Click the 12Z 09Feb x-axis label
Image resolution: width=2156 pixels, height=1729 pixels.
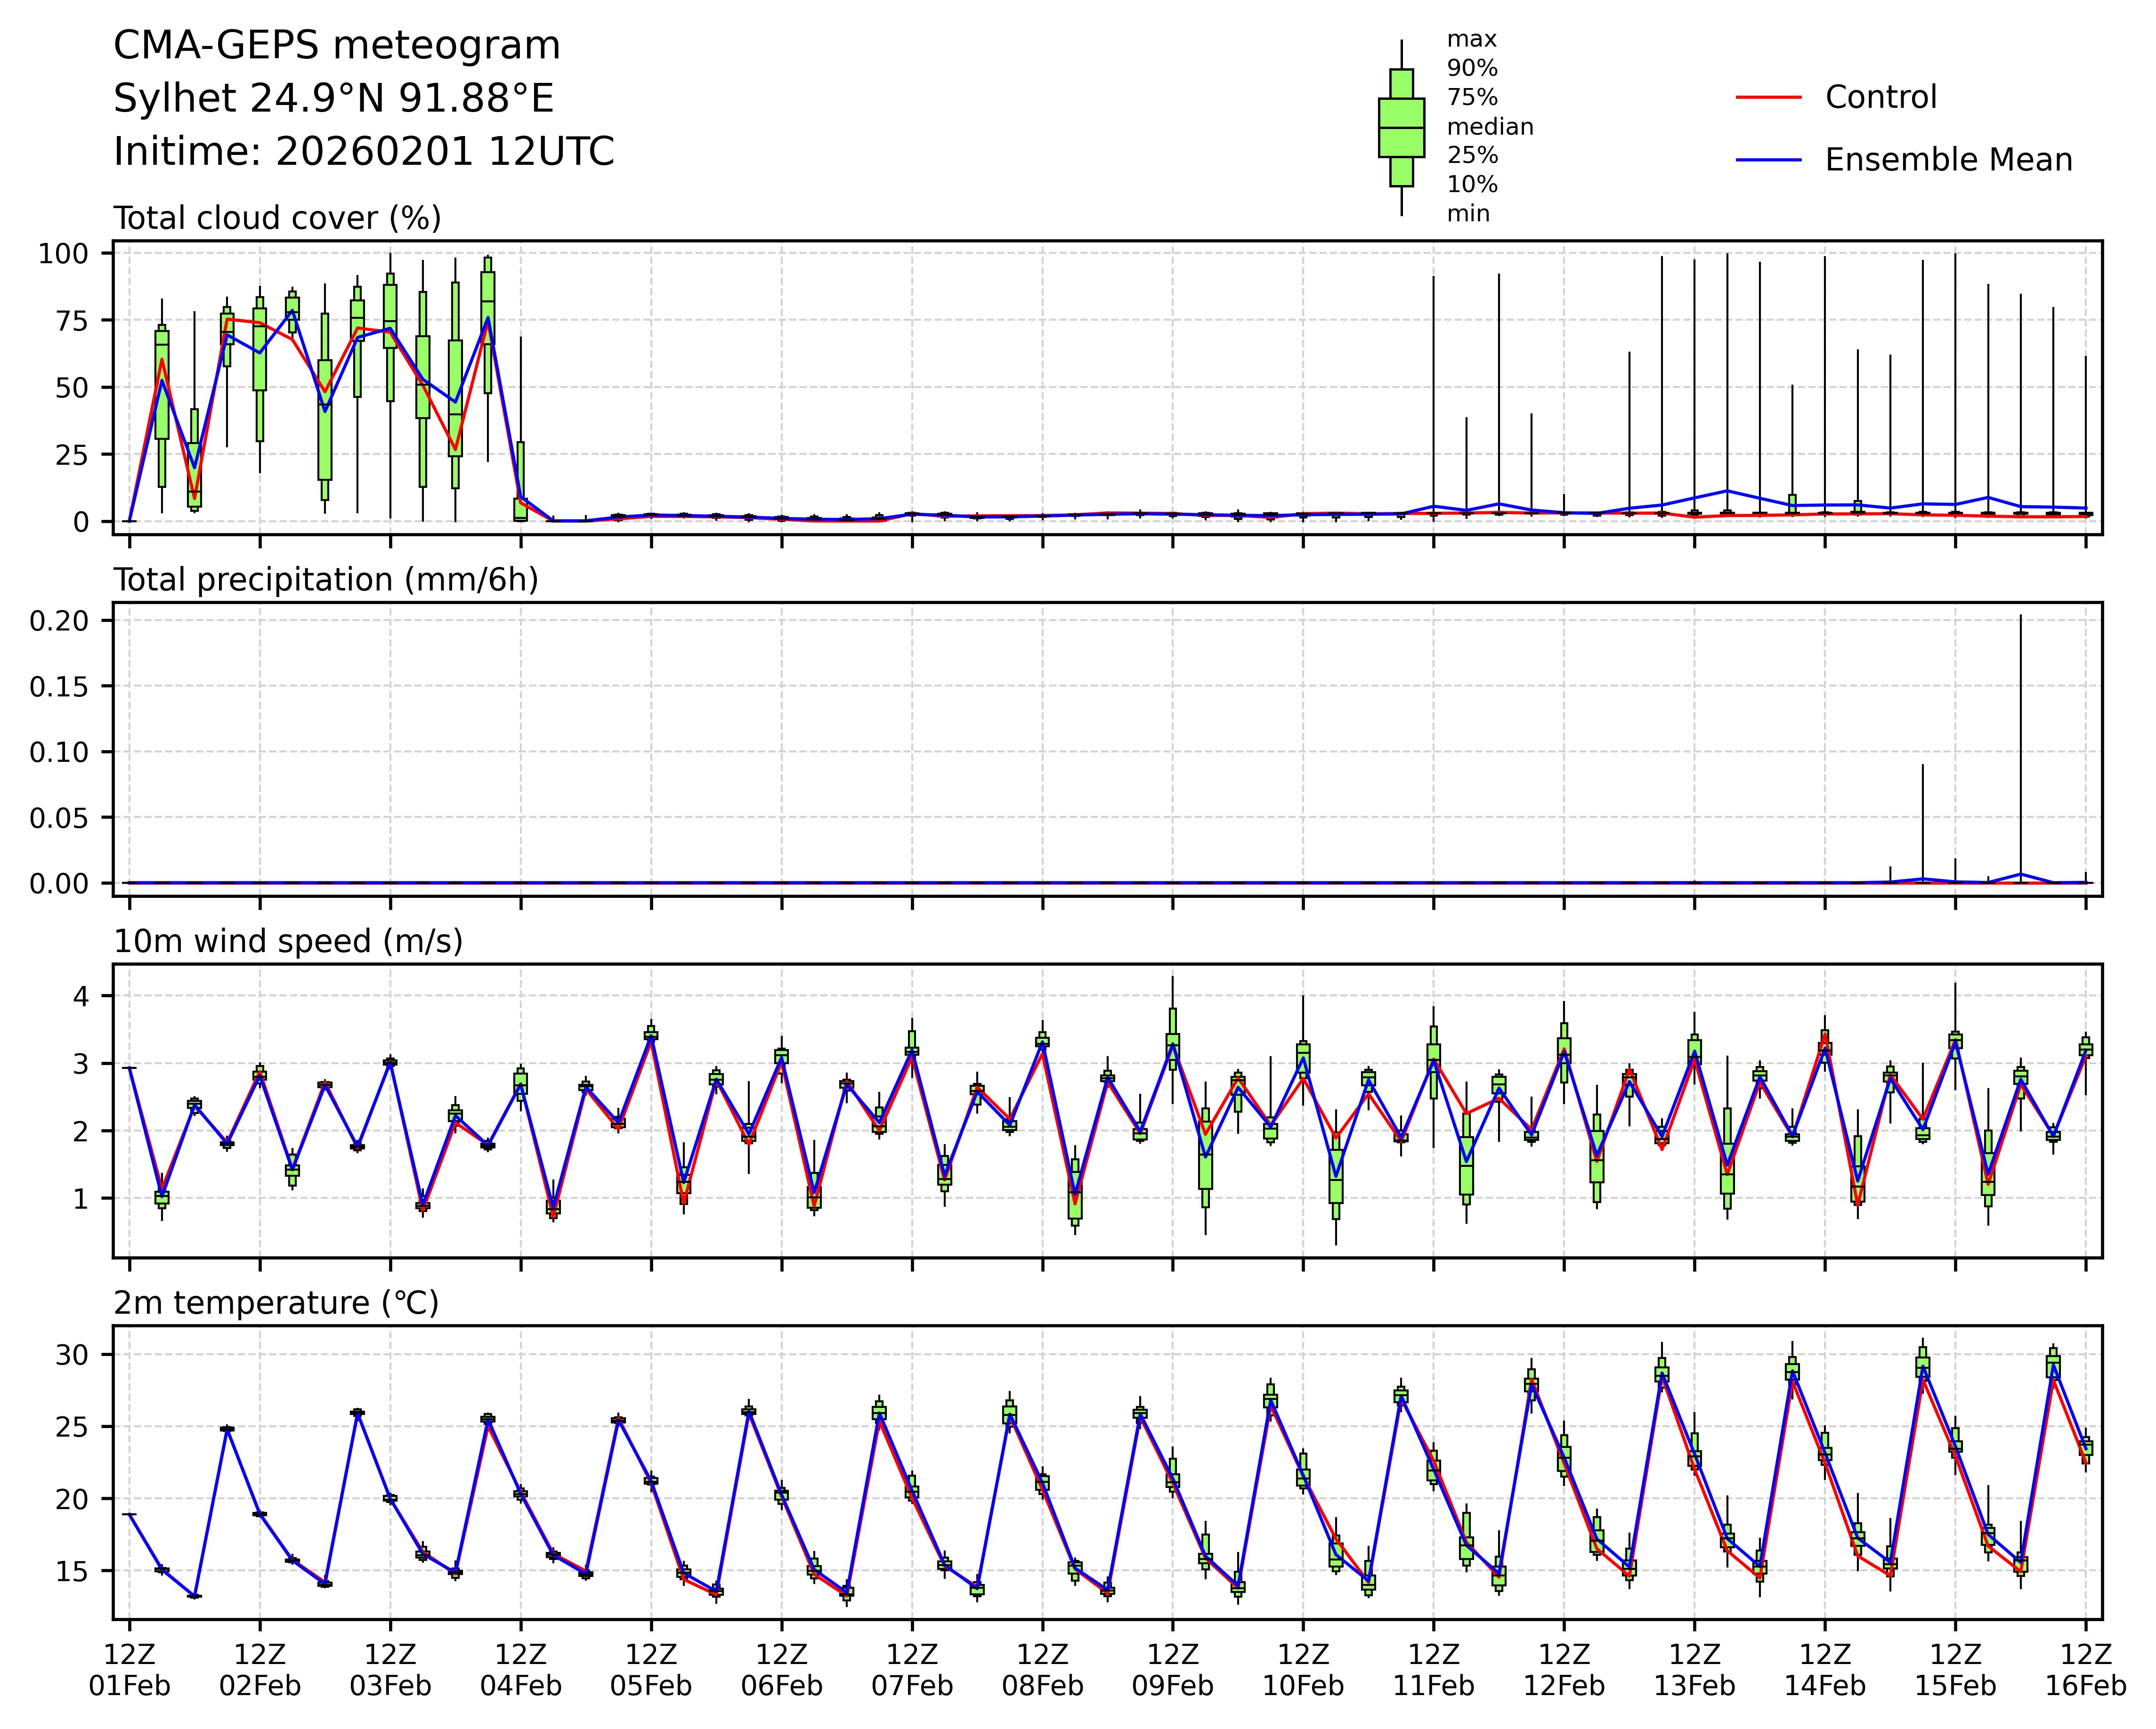(x=1172, y=1669)
